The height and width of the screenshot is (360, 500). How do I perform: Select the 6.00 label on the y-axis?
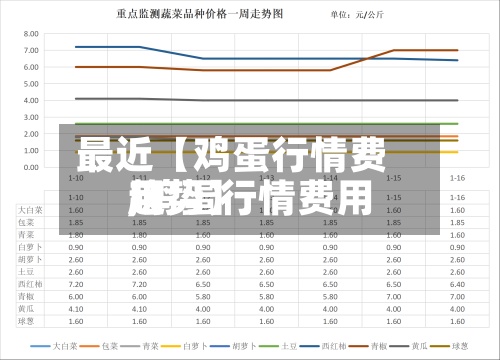tap(31, 67)
